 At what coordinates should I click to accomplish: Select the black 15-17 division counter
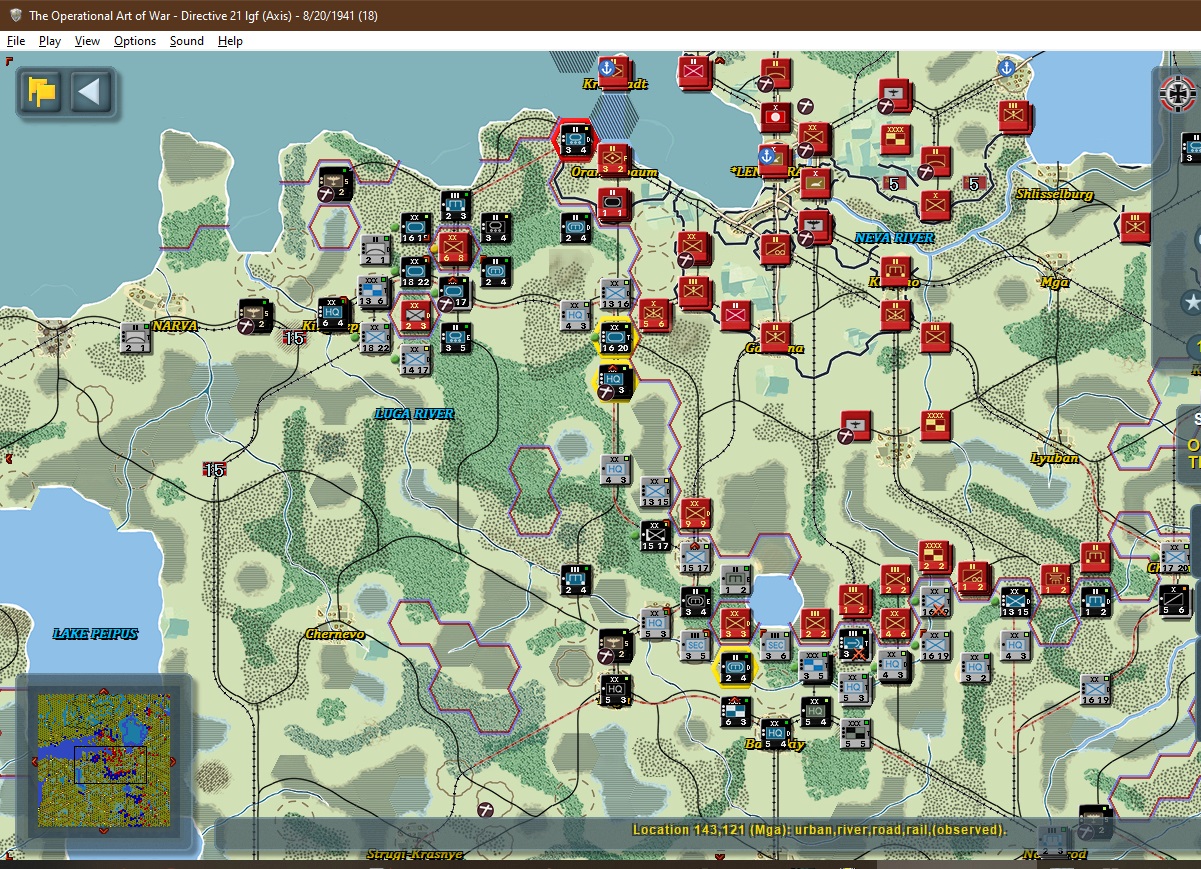tap(654, 536)
